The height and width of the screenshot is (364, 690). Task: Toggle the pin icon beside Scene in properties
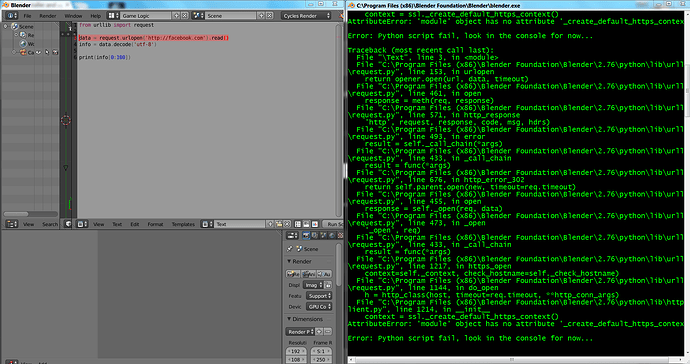pos(290,249)
